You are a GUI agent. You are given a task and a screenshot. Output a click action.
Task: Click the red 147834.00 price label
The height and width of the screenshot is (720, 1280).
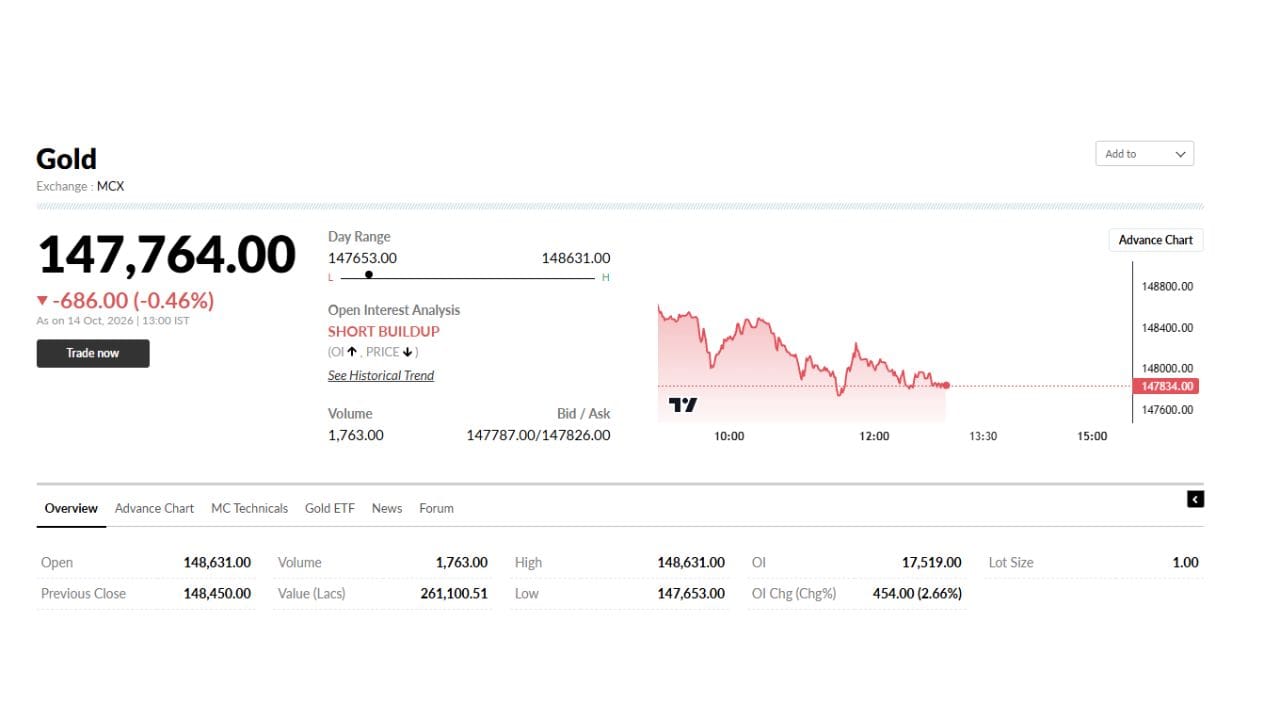(1165, 386)
